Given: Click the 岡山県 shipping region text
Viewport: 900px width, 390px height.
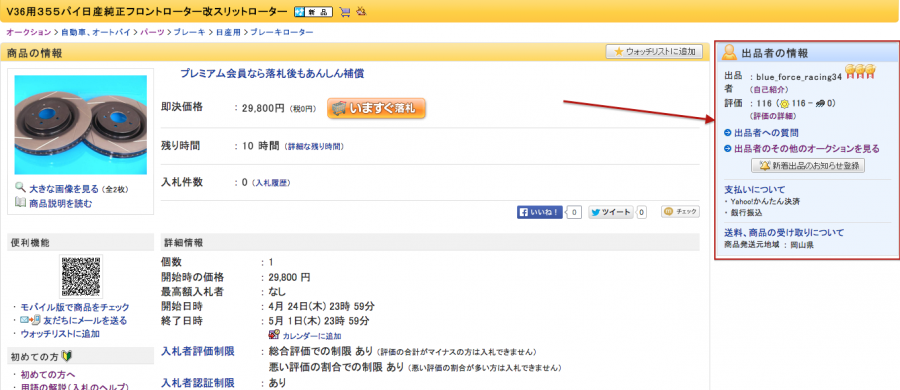Looking at the screenshot, I should click(x=801, y=245).
